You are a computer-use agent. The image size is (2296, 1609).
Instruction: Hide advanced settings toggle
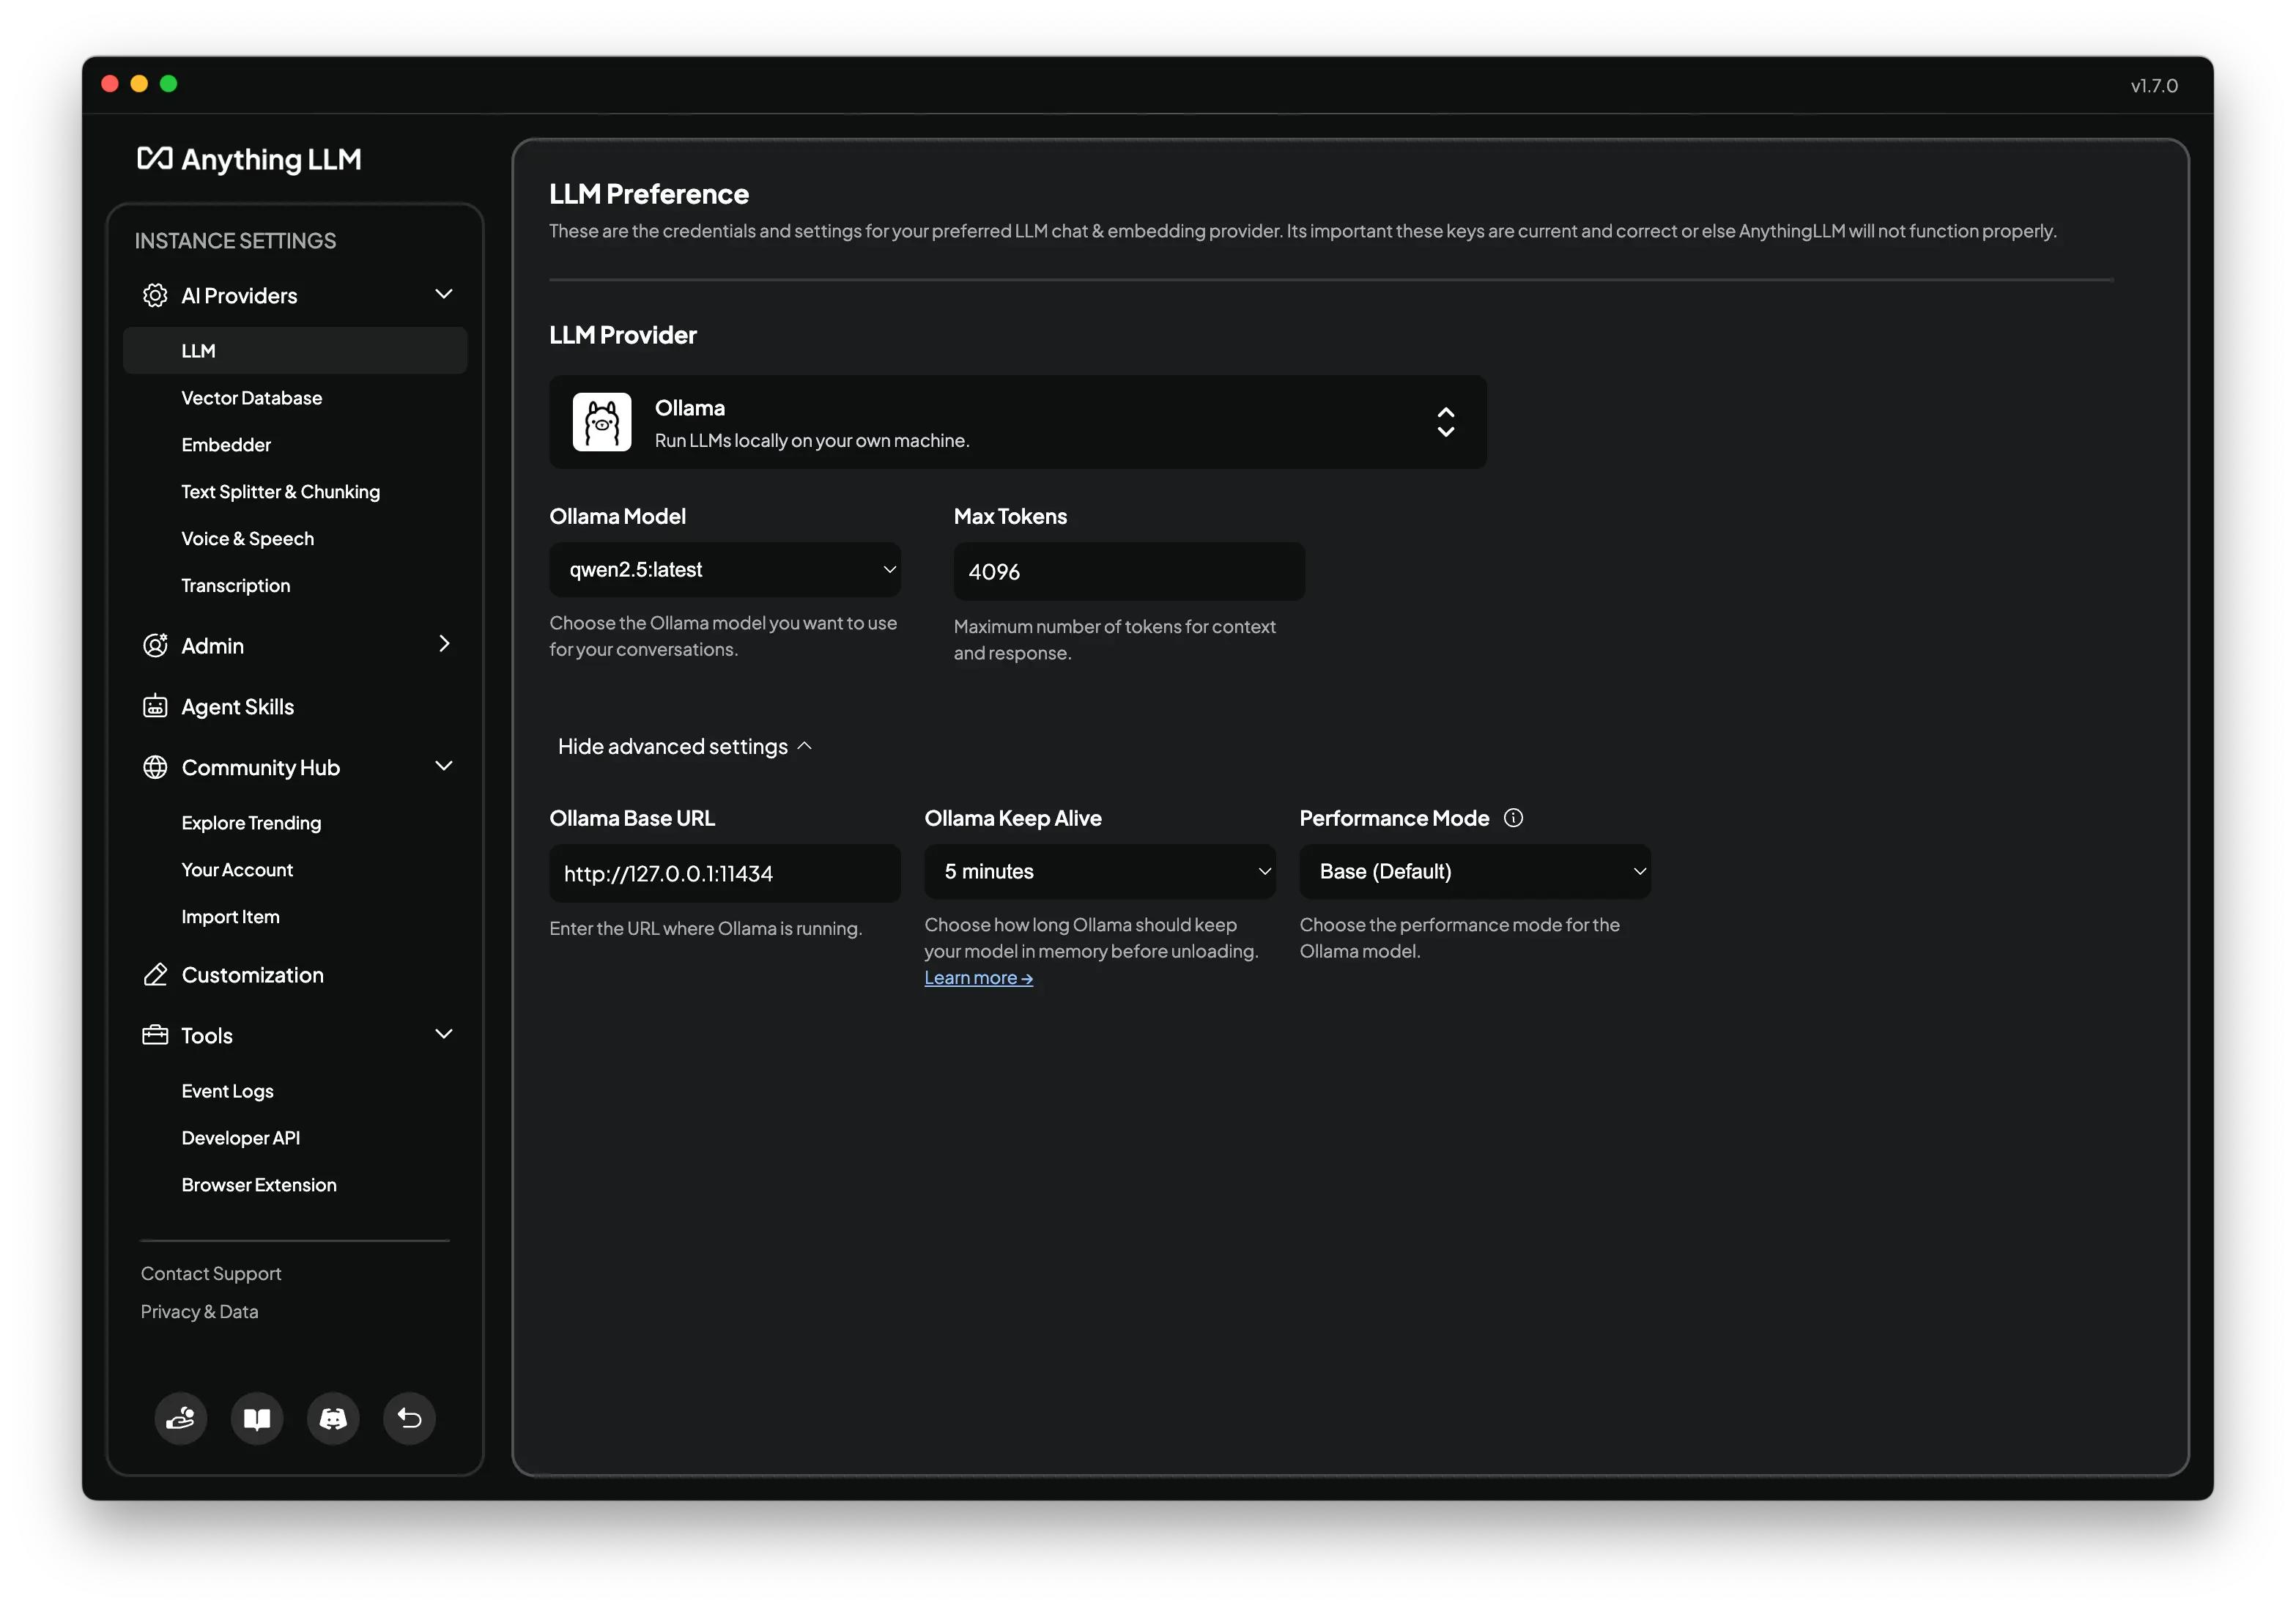(x=685, y=747)
